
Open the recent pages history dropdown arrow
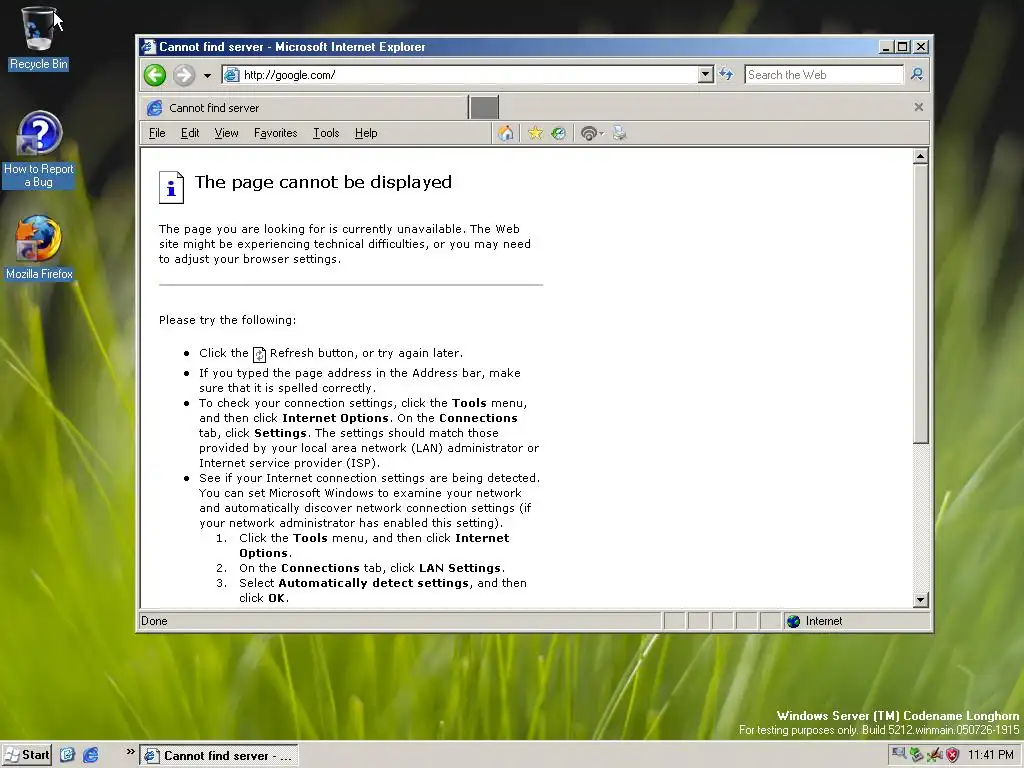pyautogui.click(x=207, y=76)
